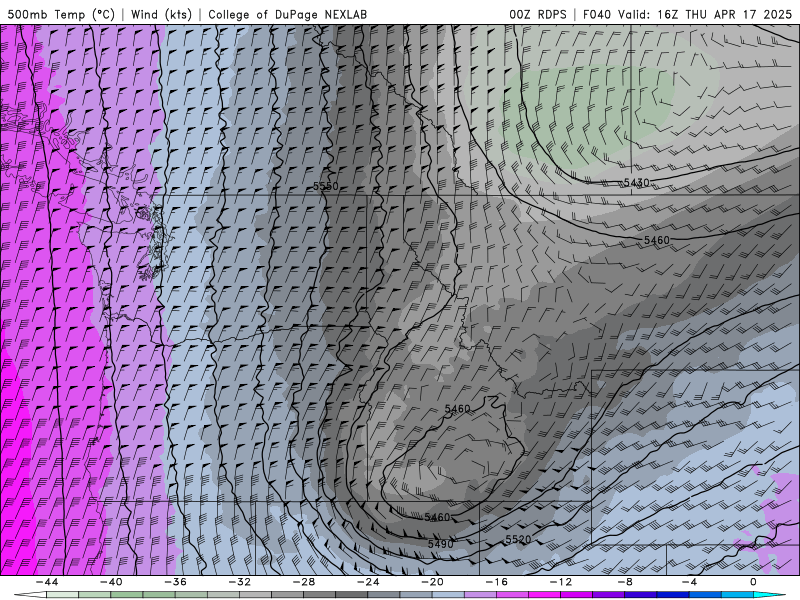Click the -28 value on the temperature scale
This screenshot has height=600, width=800.
point(304,582)
